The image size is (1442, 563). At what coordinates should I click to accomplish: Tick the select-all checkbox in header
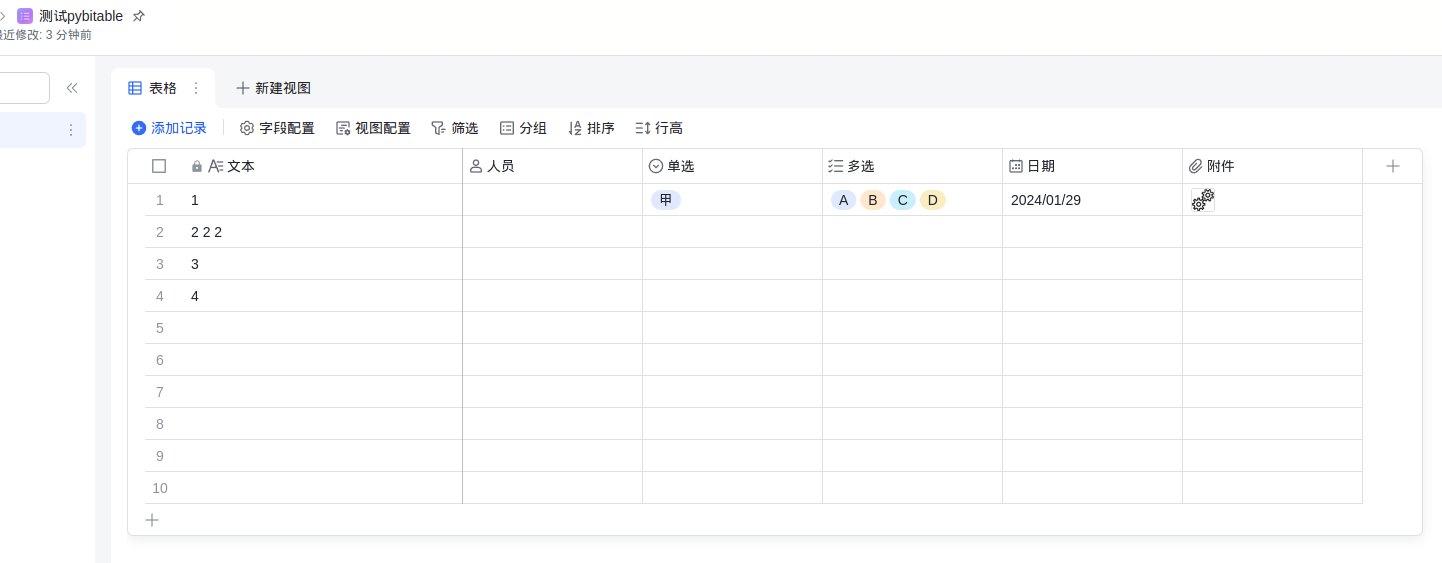click(x=159, y=166)
